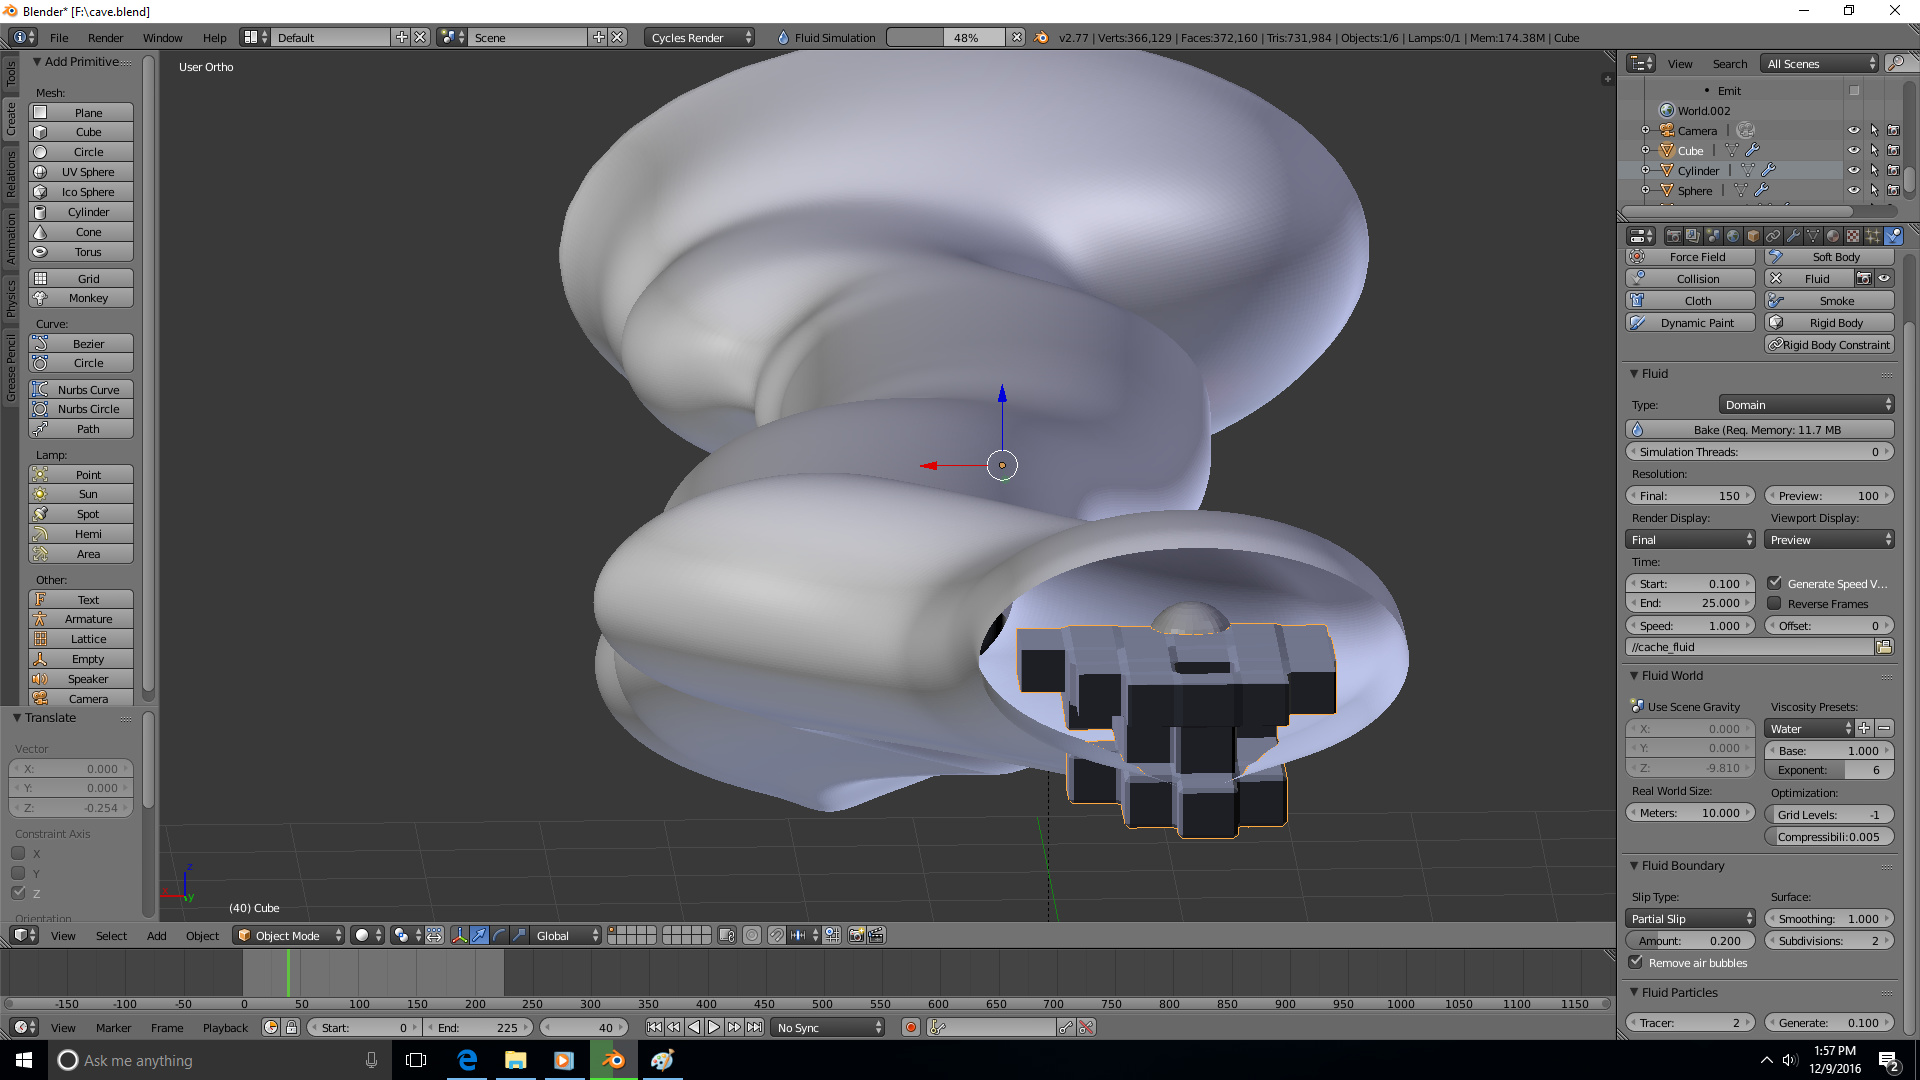
Task: Expand the Cube tree row
Action: [1645, 150]
